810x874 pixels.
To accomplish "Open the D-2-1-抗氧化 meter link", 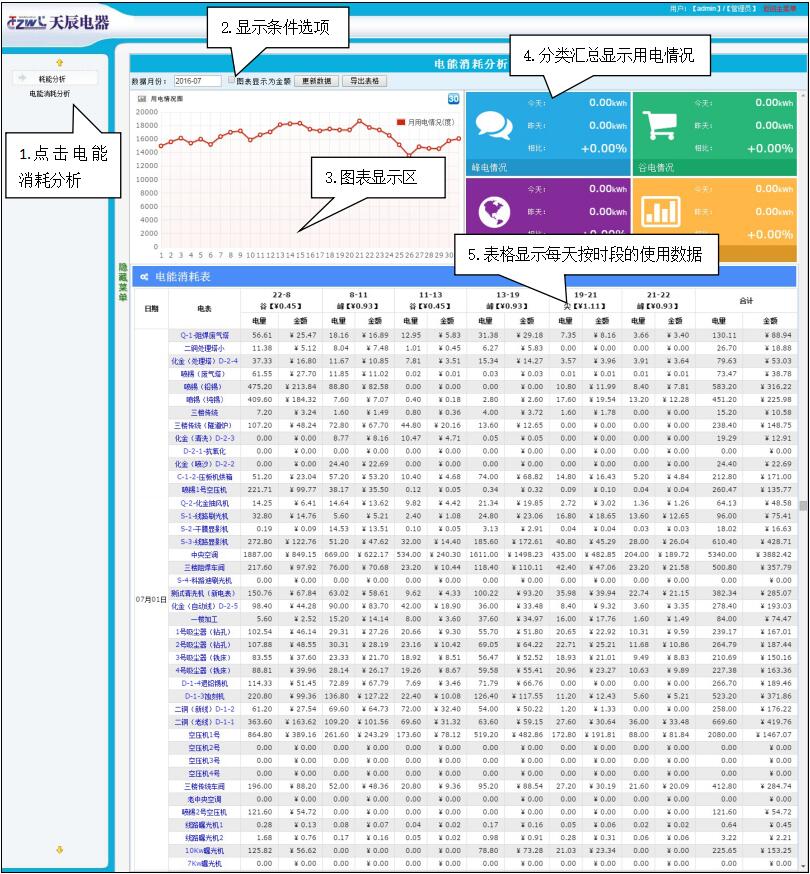I will (205, 451).
